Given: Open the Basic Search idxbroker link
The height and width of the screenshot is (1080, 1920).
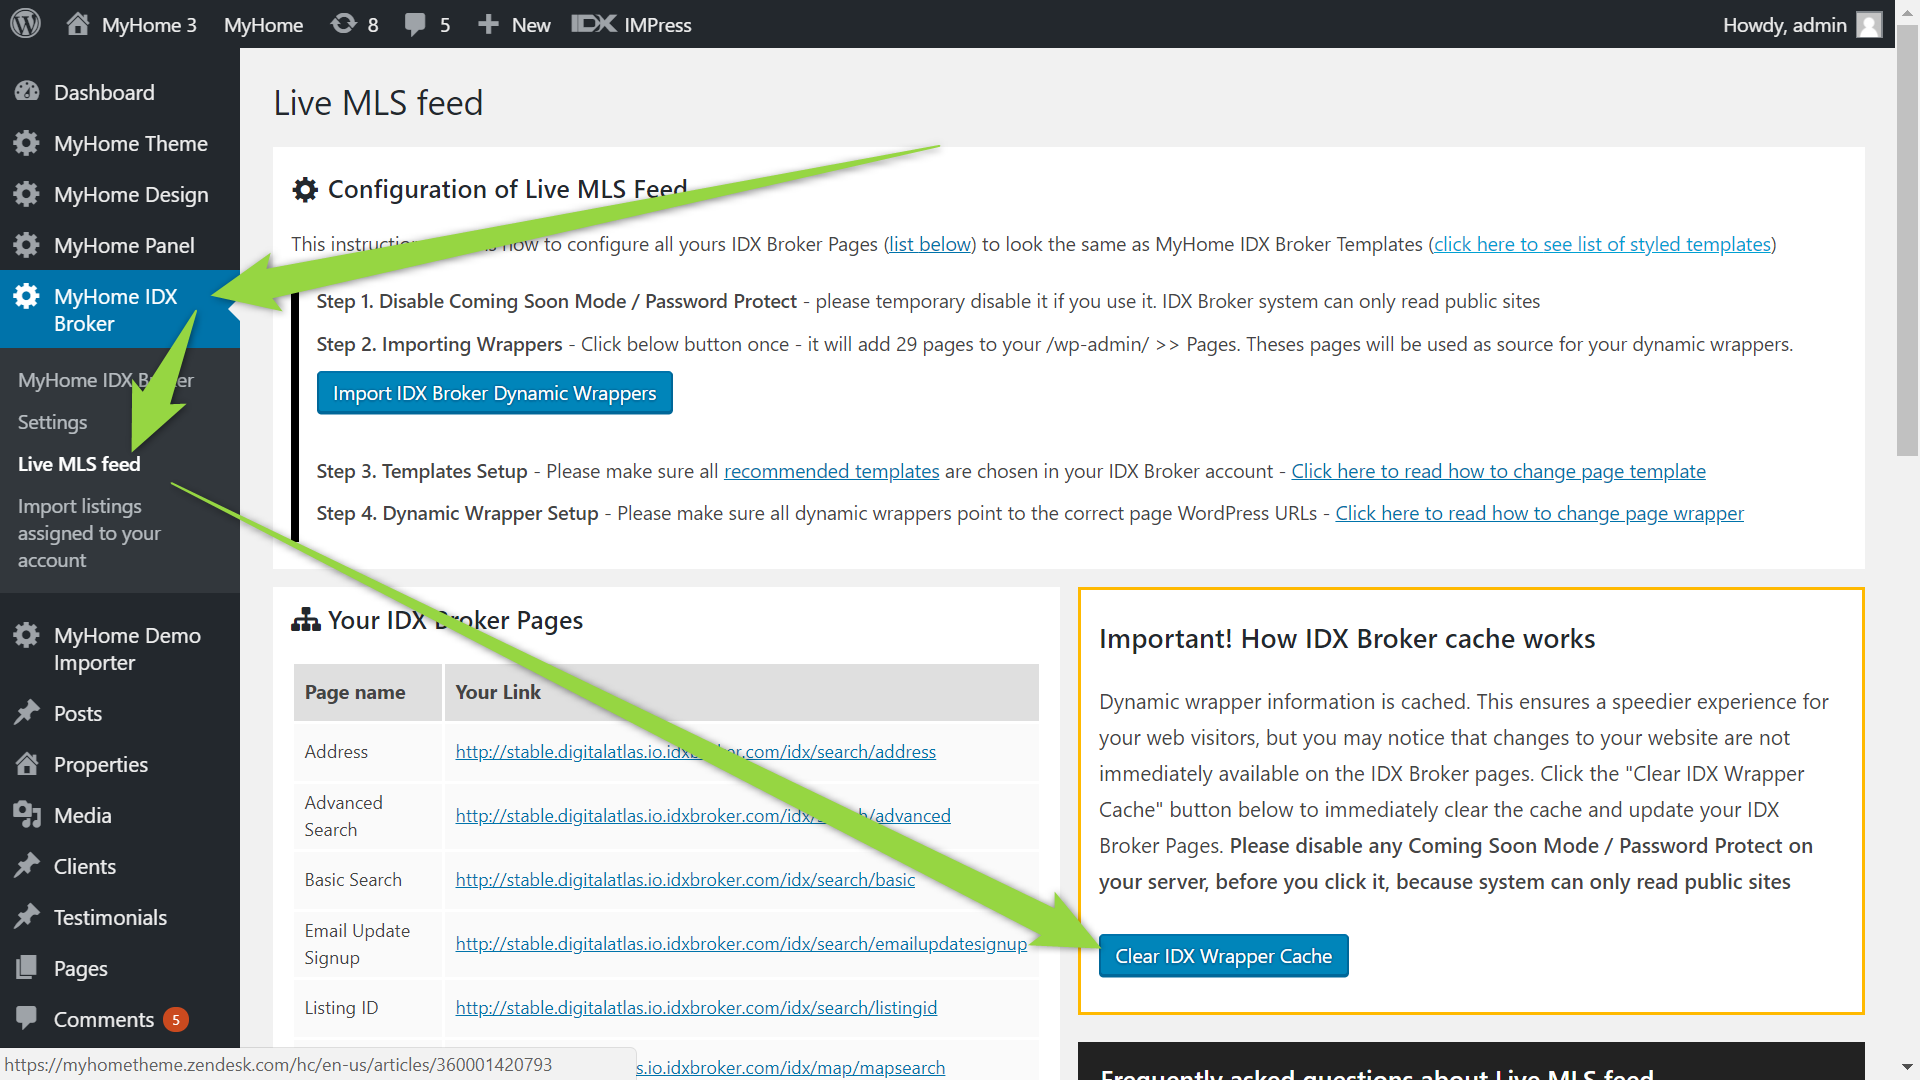Looking at the screenshot, I should (685, 880).
